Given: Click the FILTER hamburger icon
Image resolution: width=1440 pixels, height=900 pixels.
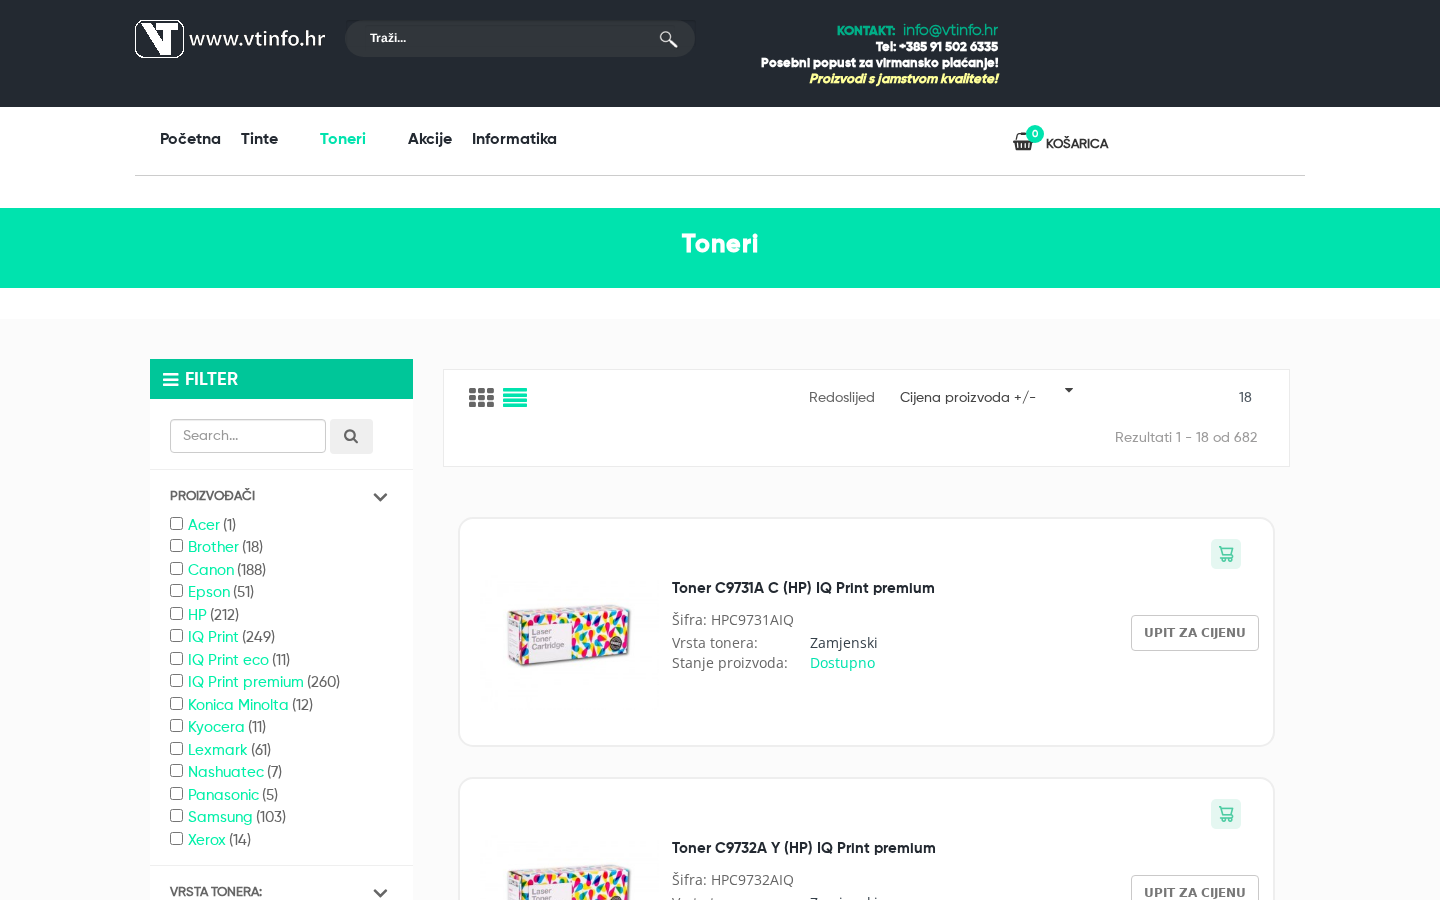Looking at the screenshot, I should [171, 380].
